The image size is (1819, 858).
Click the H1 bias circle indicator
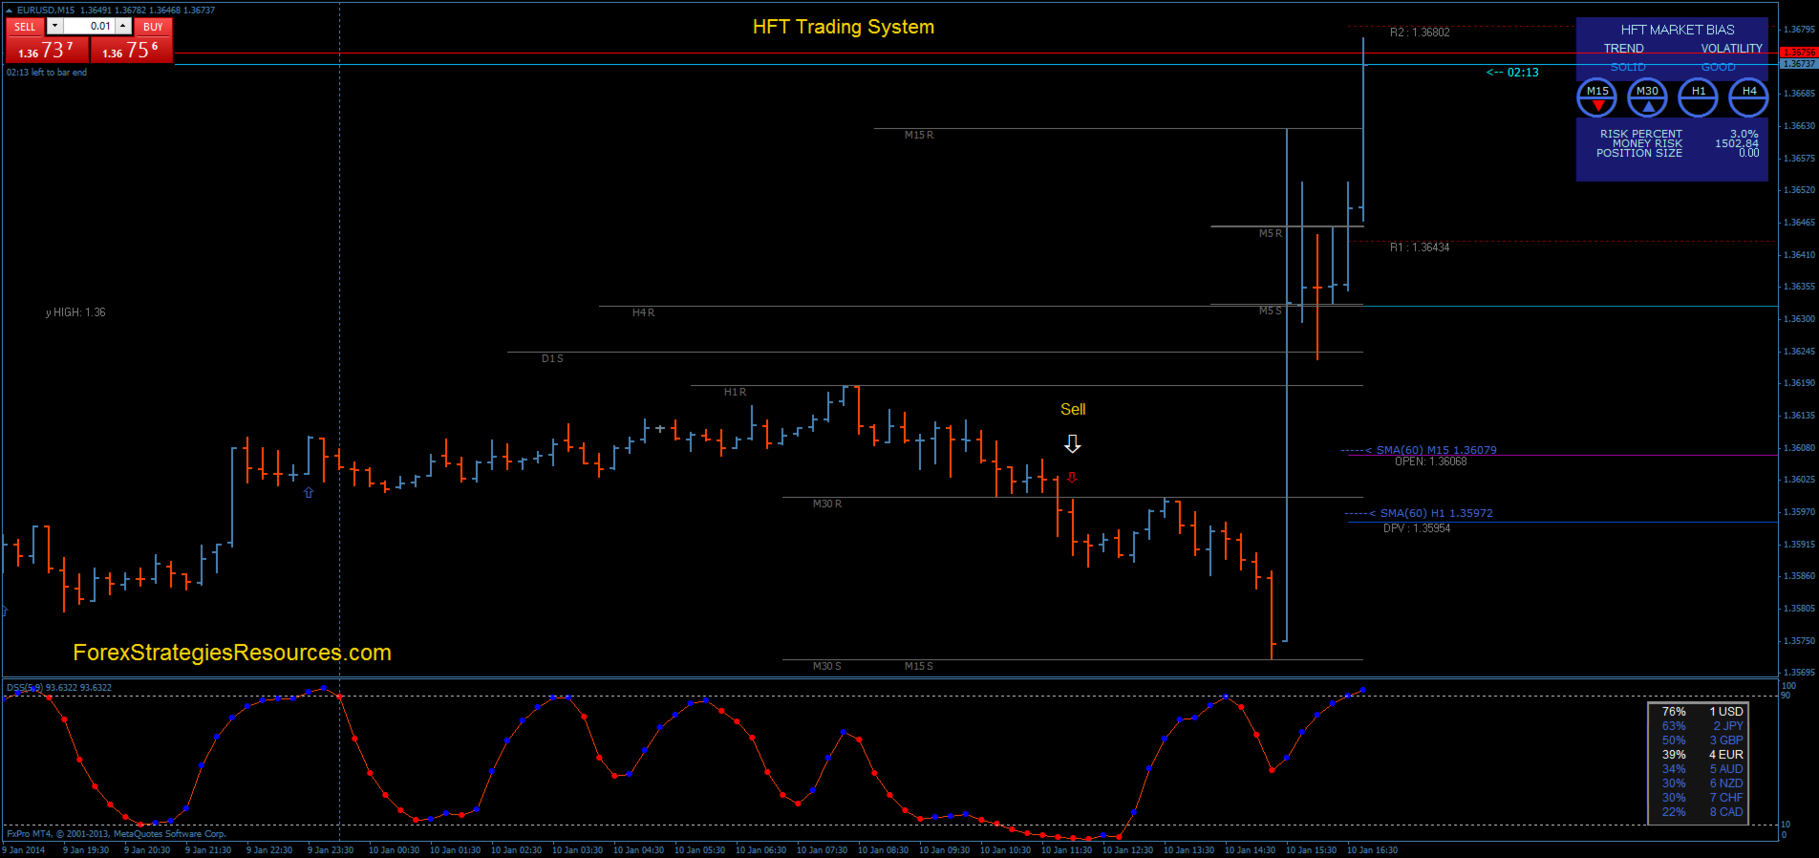point(1698,97)
